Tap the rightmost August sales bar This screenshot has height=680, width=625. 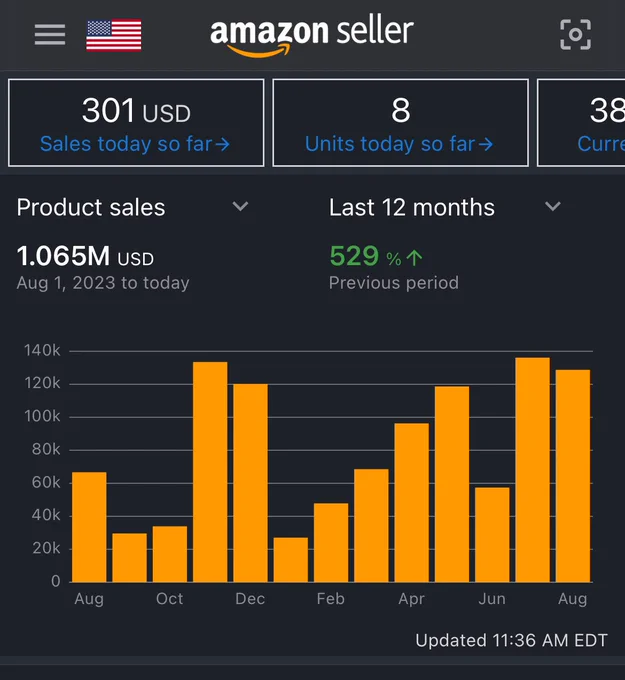click(573, 476)
